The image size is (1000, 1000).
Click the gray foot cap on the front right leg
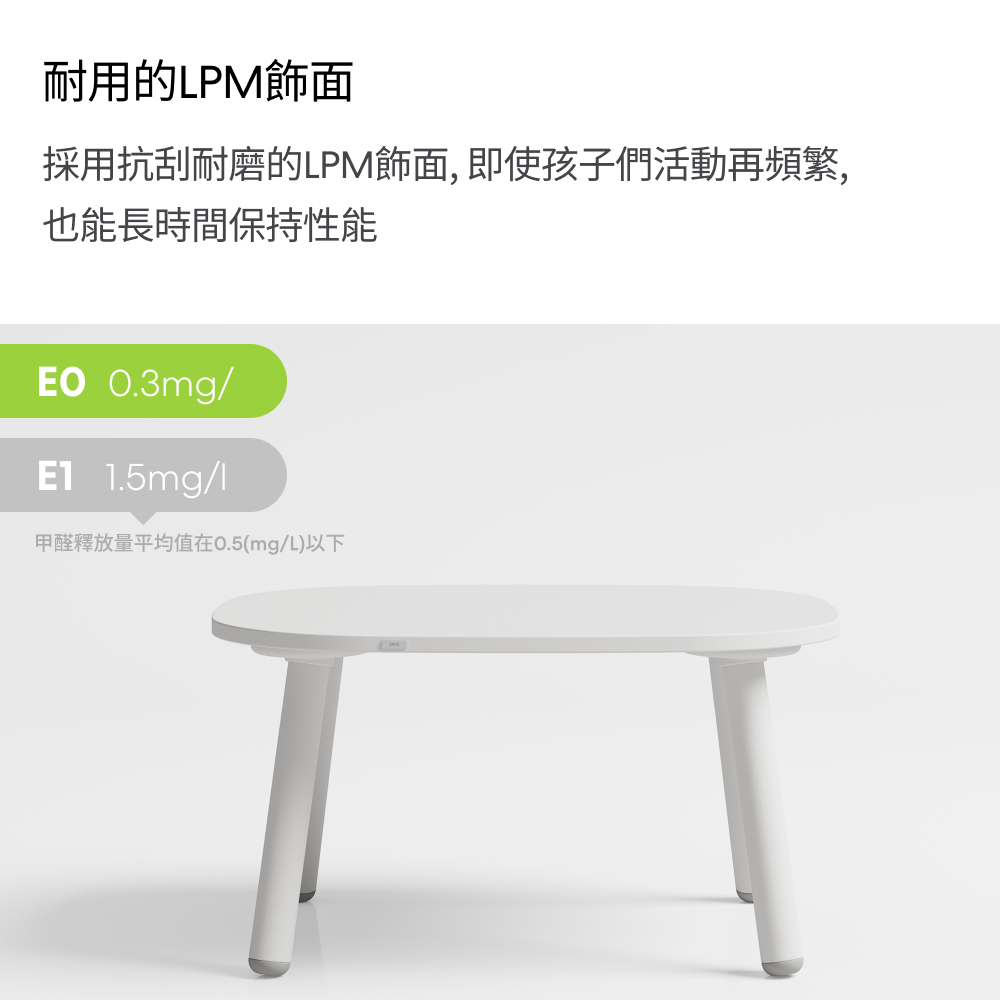click(x=783, y=967)
